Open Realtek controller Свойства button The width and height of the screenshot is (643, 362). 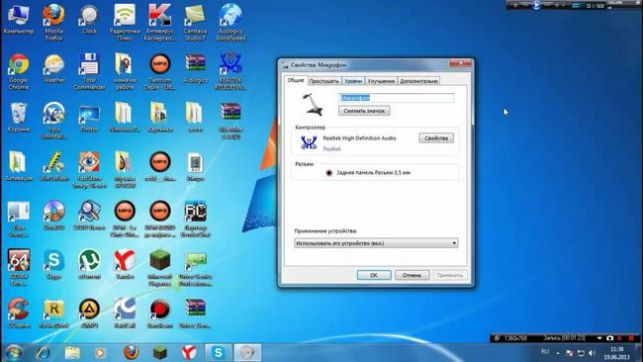[x=436, y=138]
